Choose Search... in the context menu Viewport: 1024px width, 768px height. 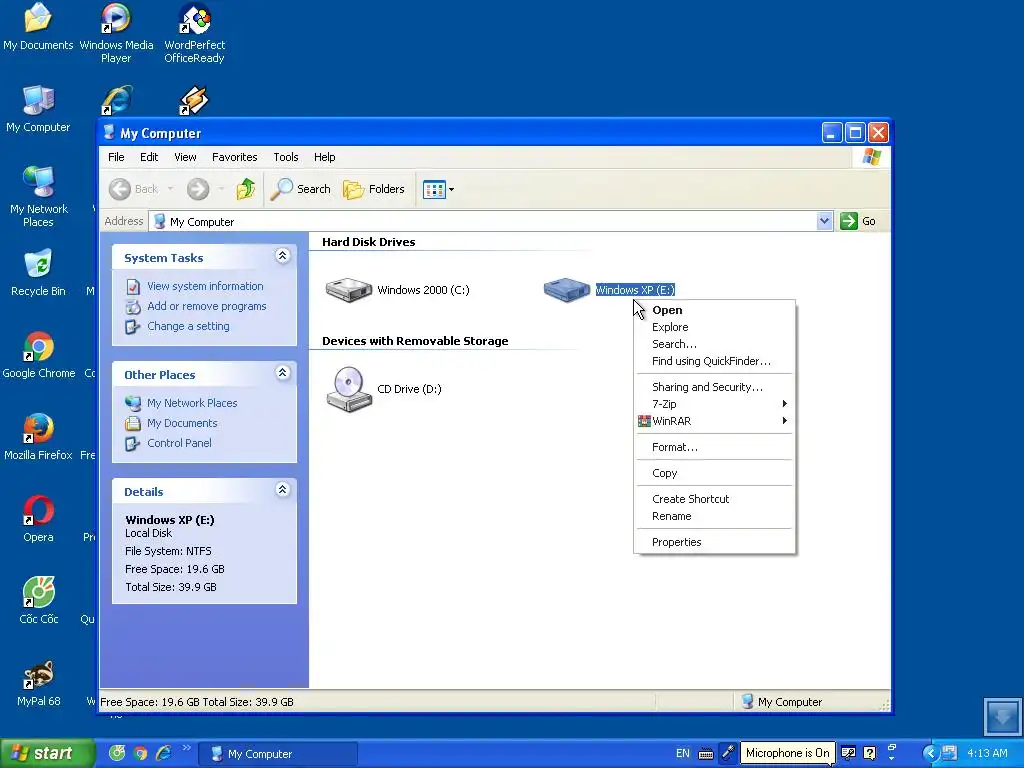[714, 344]
